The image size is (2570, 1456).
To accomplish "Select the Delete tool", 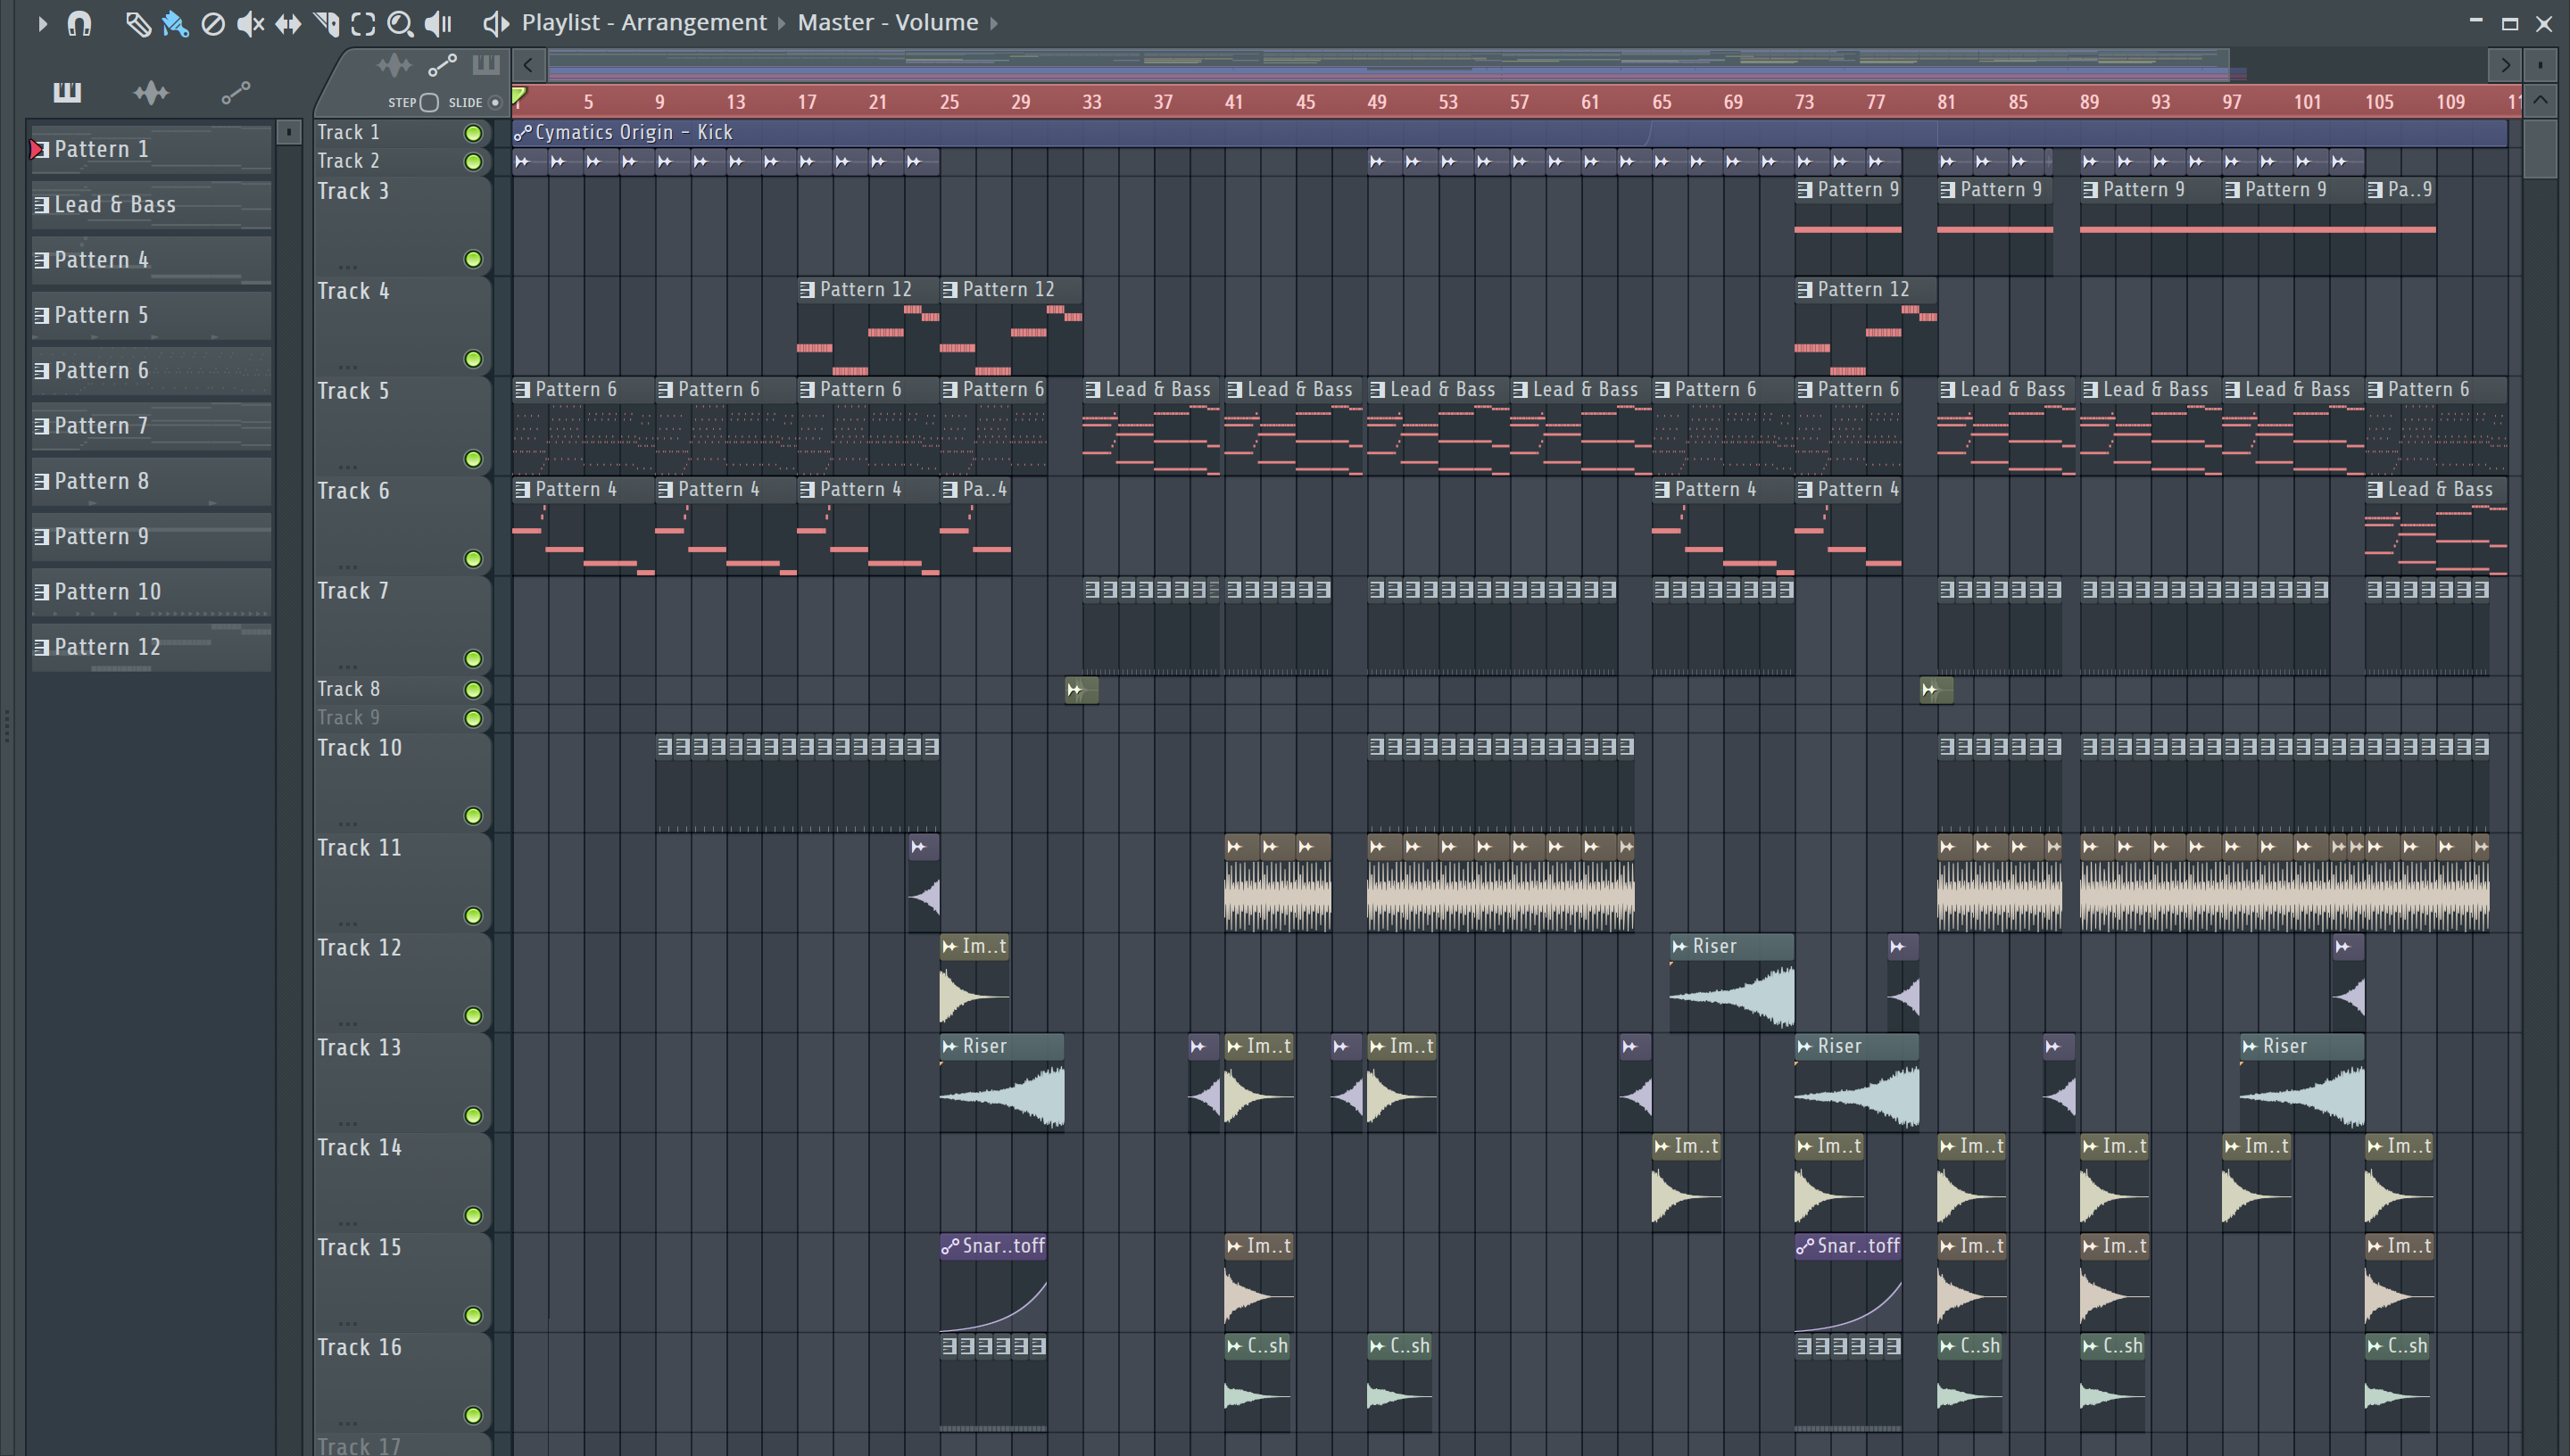I will coord(212,22).
